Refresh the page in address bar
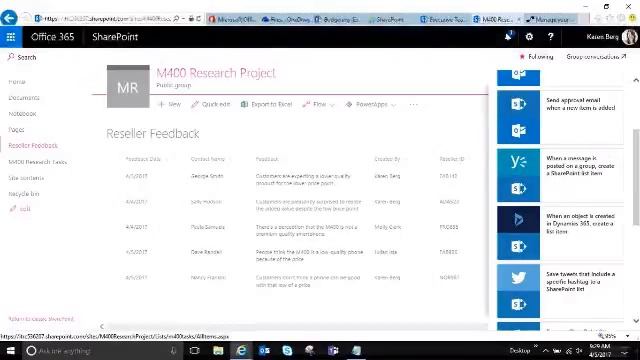Screen dimensions: 640x360 pos(199,18)
